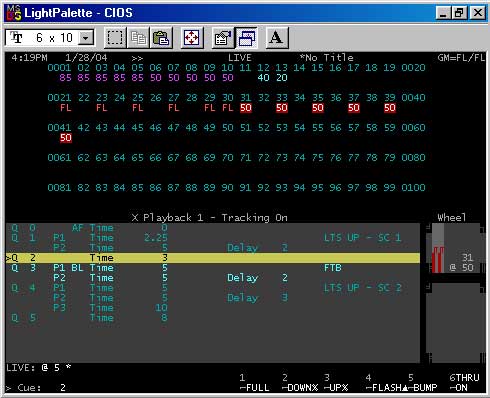This screenshot has width=490, height=398.
Task: Click the -FLASH softkey label
Action: tap(386, 388)
